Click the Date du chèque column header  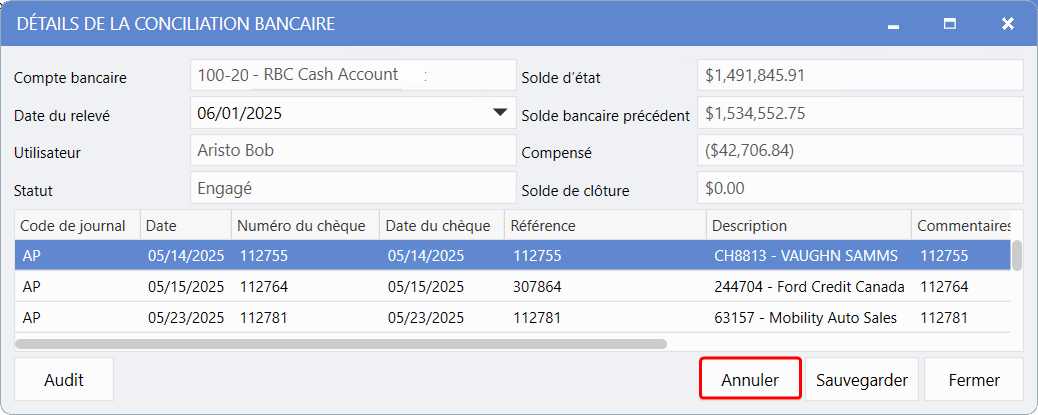[438, 225]
